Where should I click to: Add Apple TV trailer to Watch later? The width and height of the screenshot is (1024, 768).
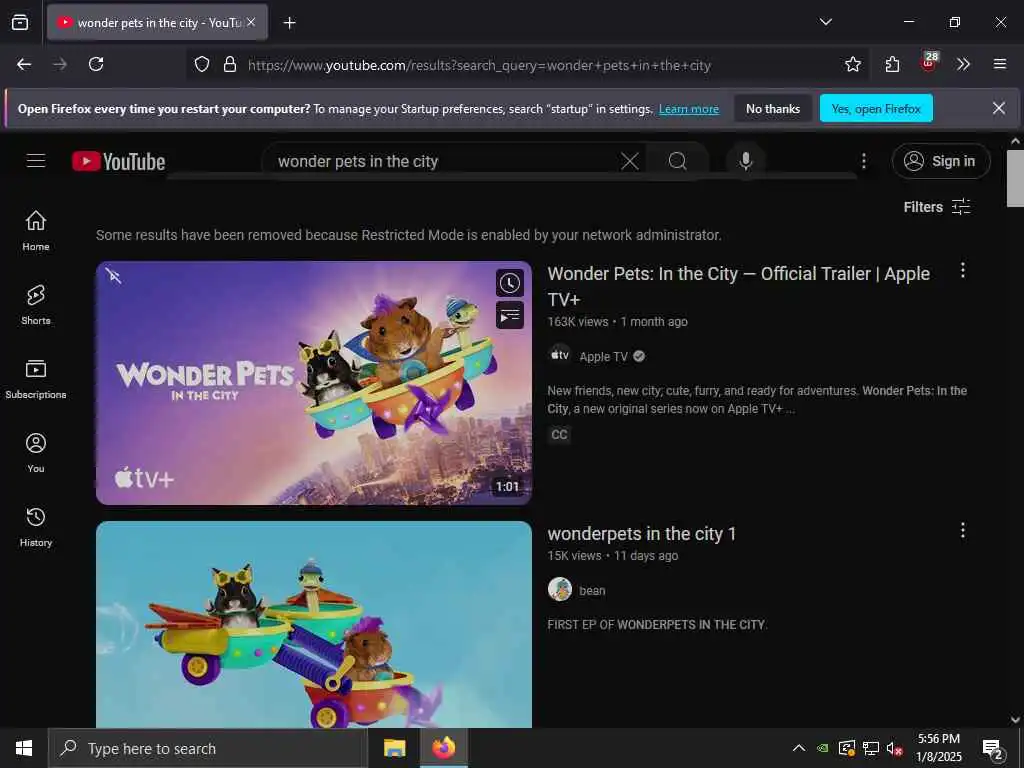[509, 283]
